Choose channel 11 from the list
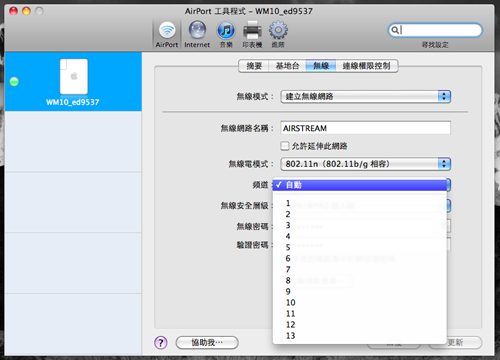 coord(360,314)
